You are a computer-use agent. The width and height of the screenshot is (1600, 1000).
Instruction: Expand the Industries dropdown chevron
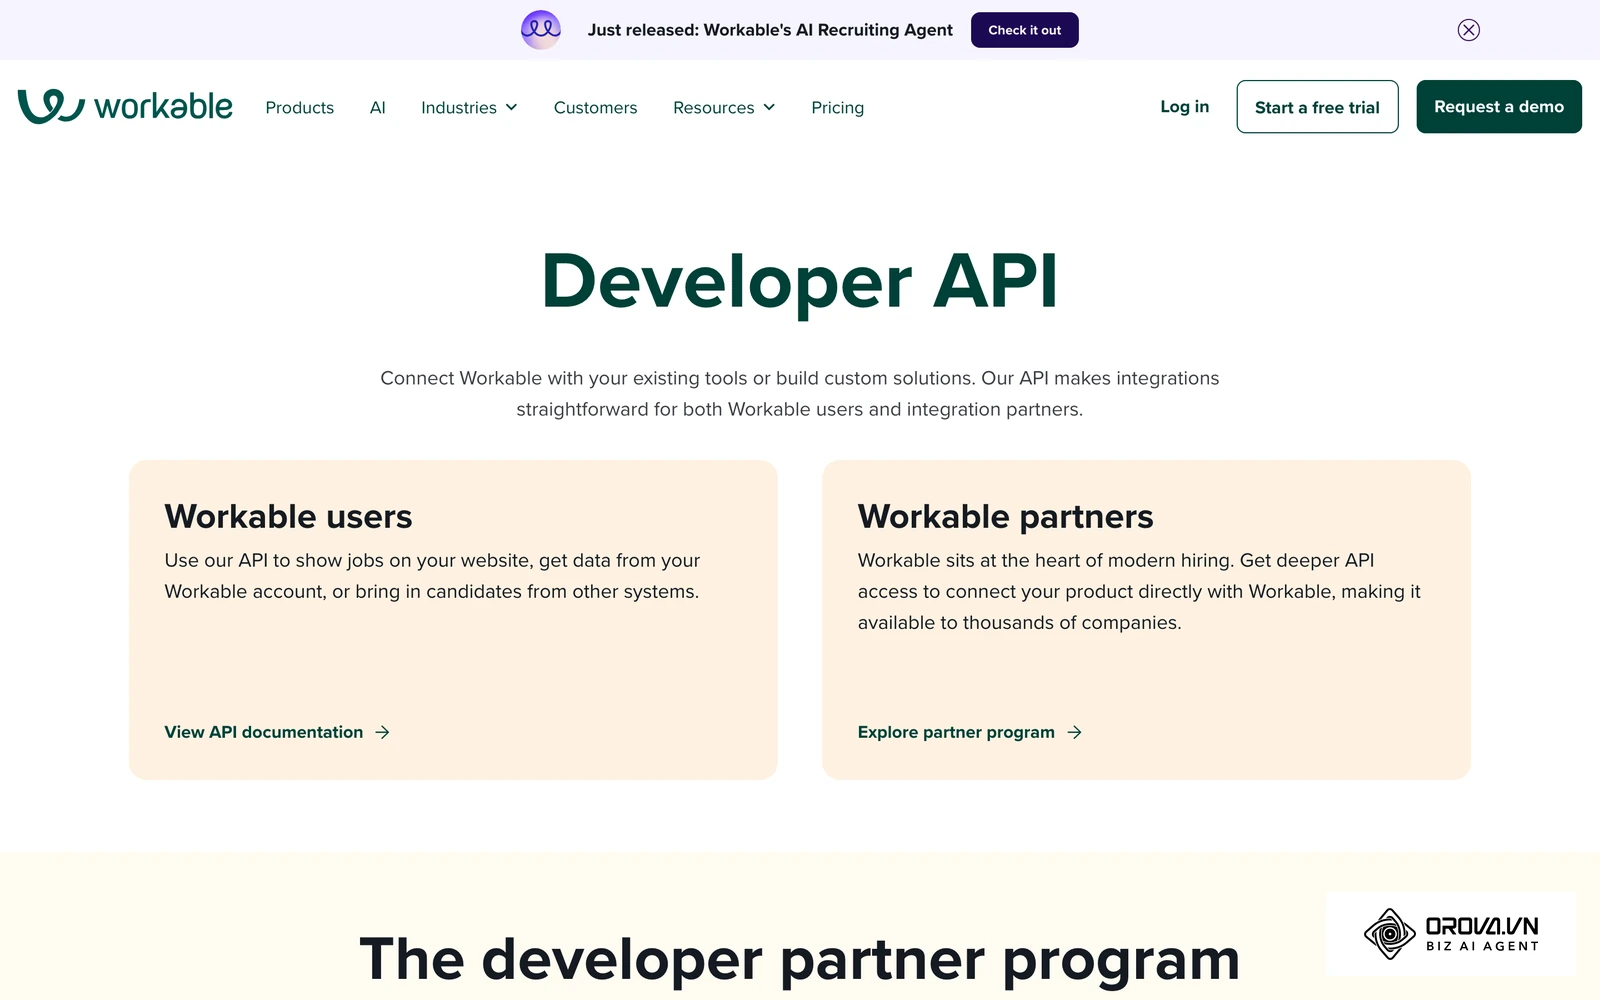click(511, 107)
